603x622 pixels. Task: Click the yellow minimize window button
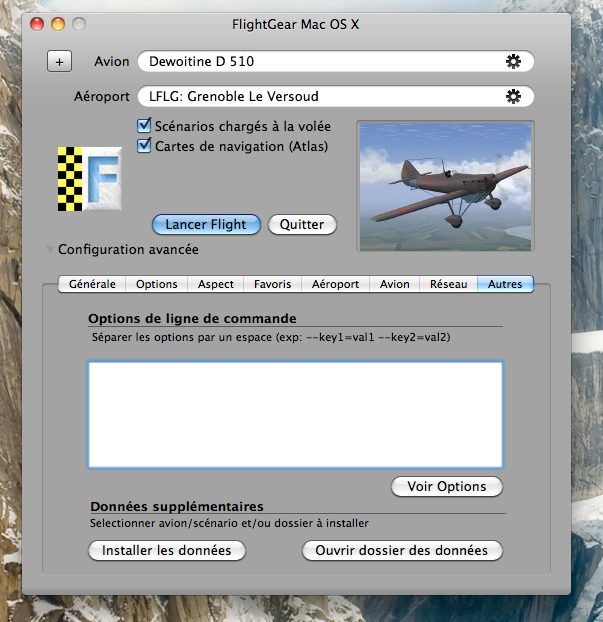58,24
